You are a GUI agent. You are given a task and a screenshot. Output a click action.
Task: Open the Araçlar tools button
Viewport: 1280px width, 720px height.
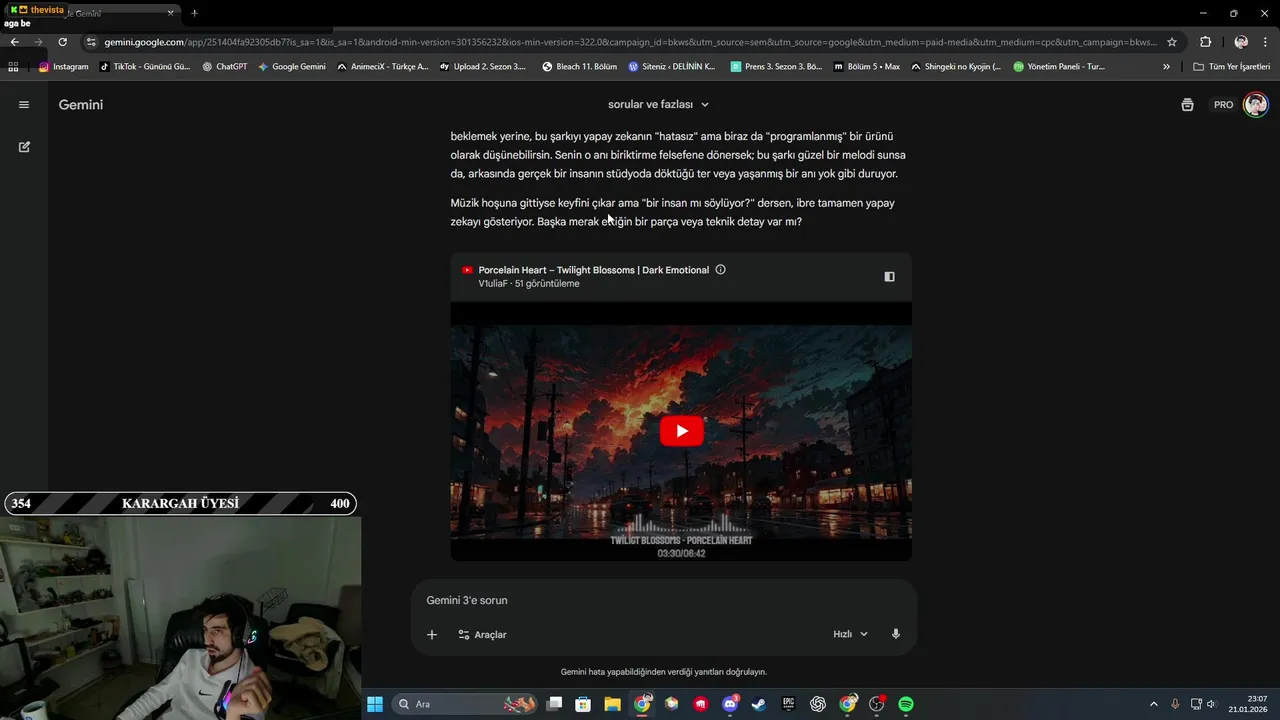coord(482,634)
